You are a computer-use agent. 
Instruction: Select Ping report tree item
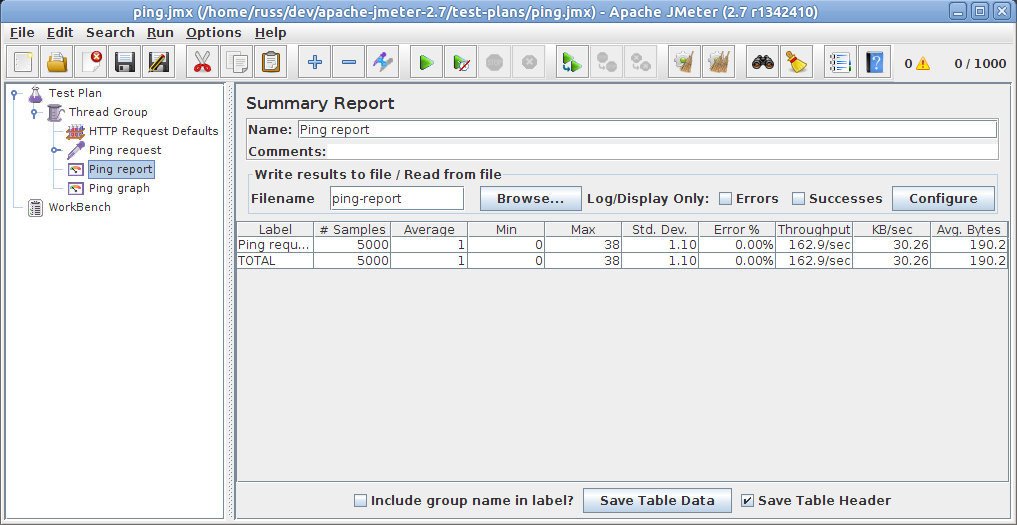coord(121,169)
